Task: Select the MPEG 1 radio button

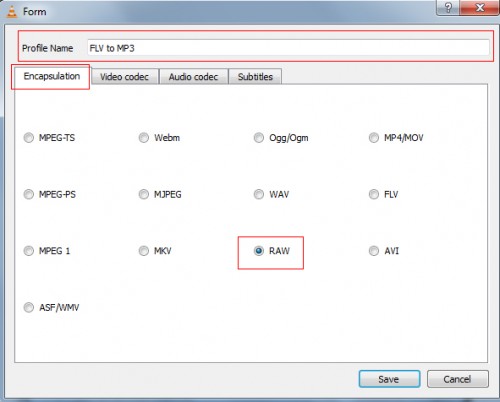Action: click(x=29, y=251)
